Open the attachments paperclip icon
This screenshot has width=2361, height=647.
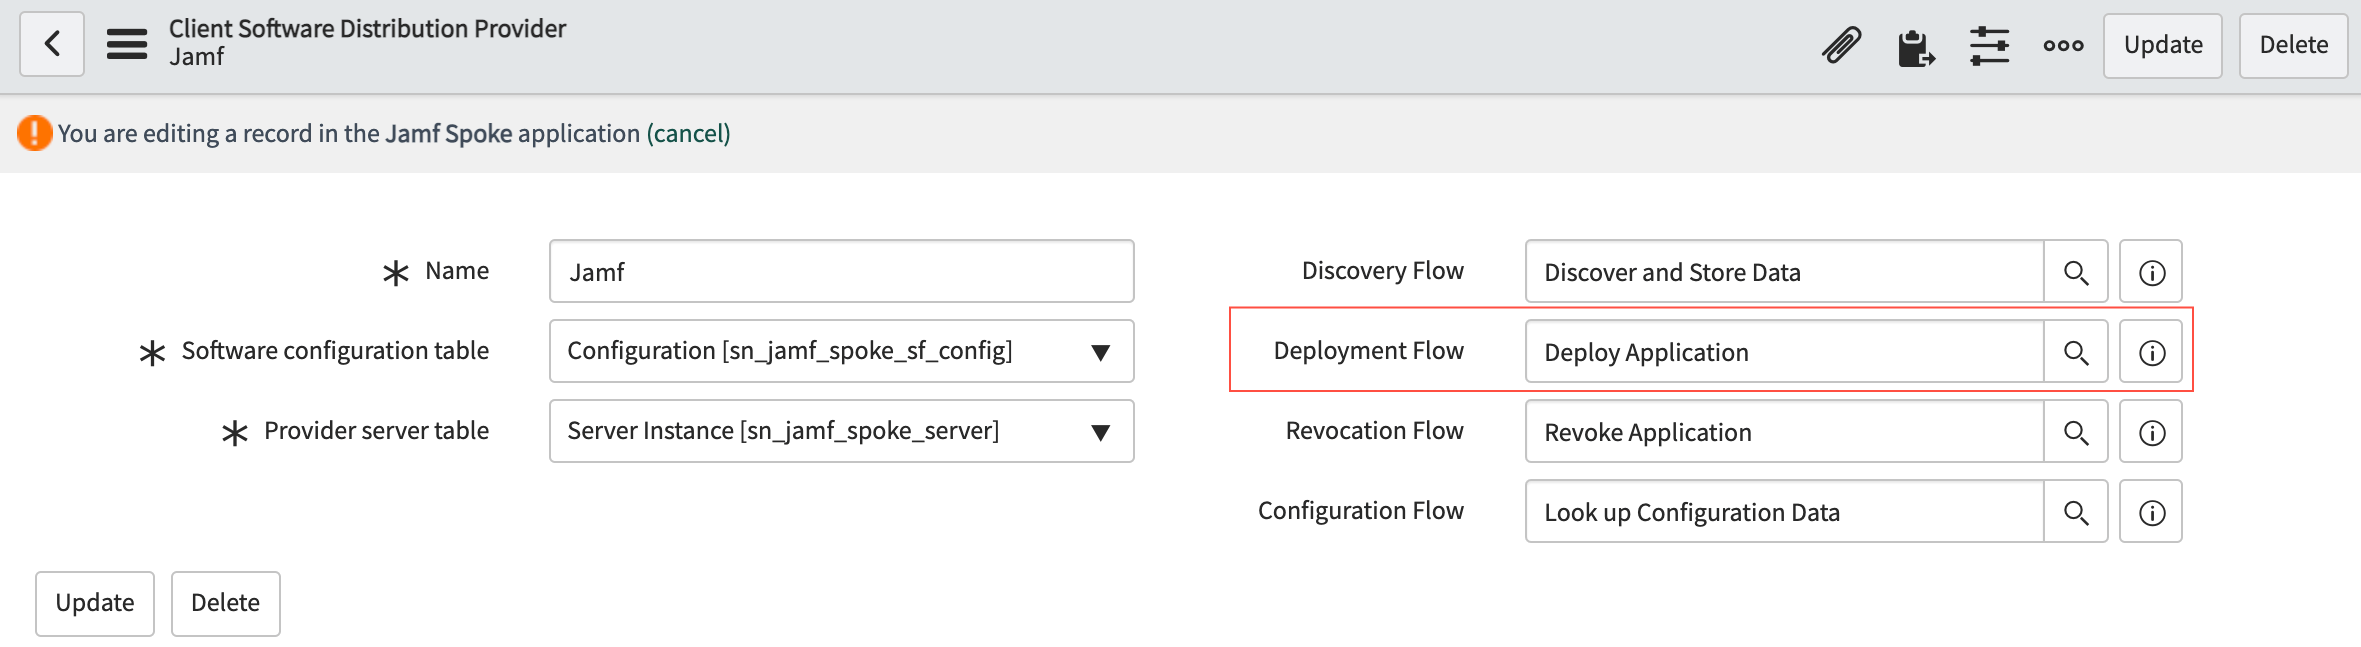(1841, 45)
